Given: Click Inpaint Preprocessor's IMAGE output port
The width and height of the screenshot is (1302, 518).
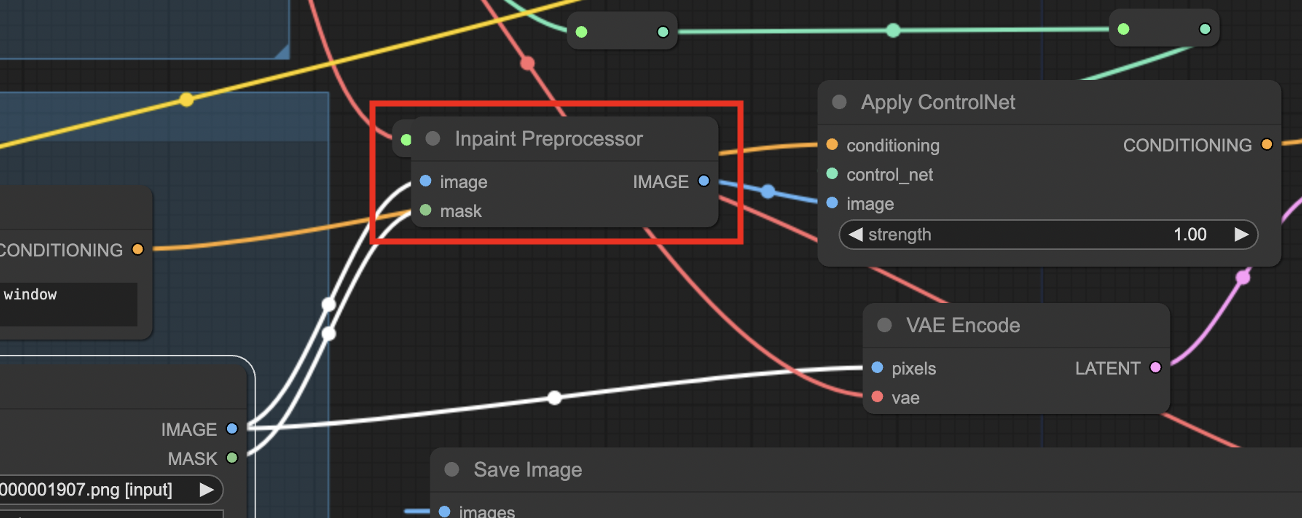Looking at the screenshot, I should [x=704, y=182].
